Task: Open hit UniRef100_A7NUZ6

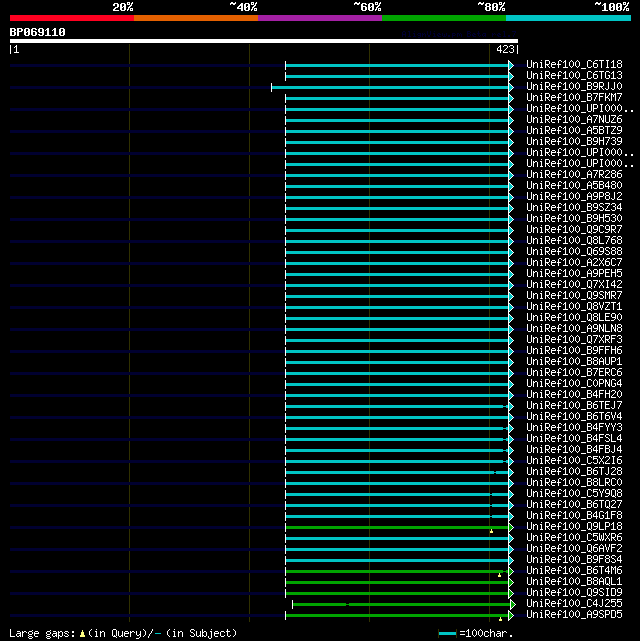Action: [574, 119]
